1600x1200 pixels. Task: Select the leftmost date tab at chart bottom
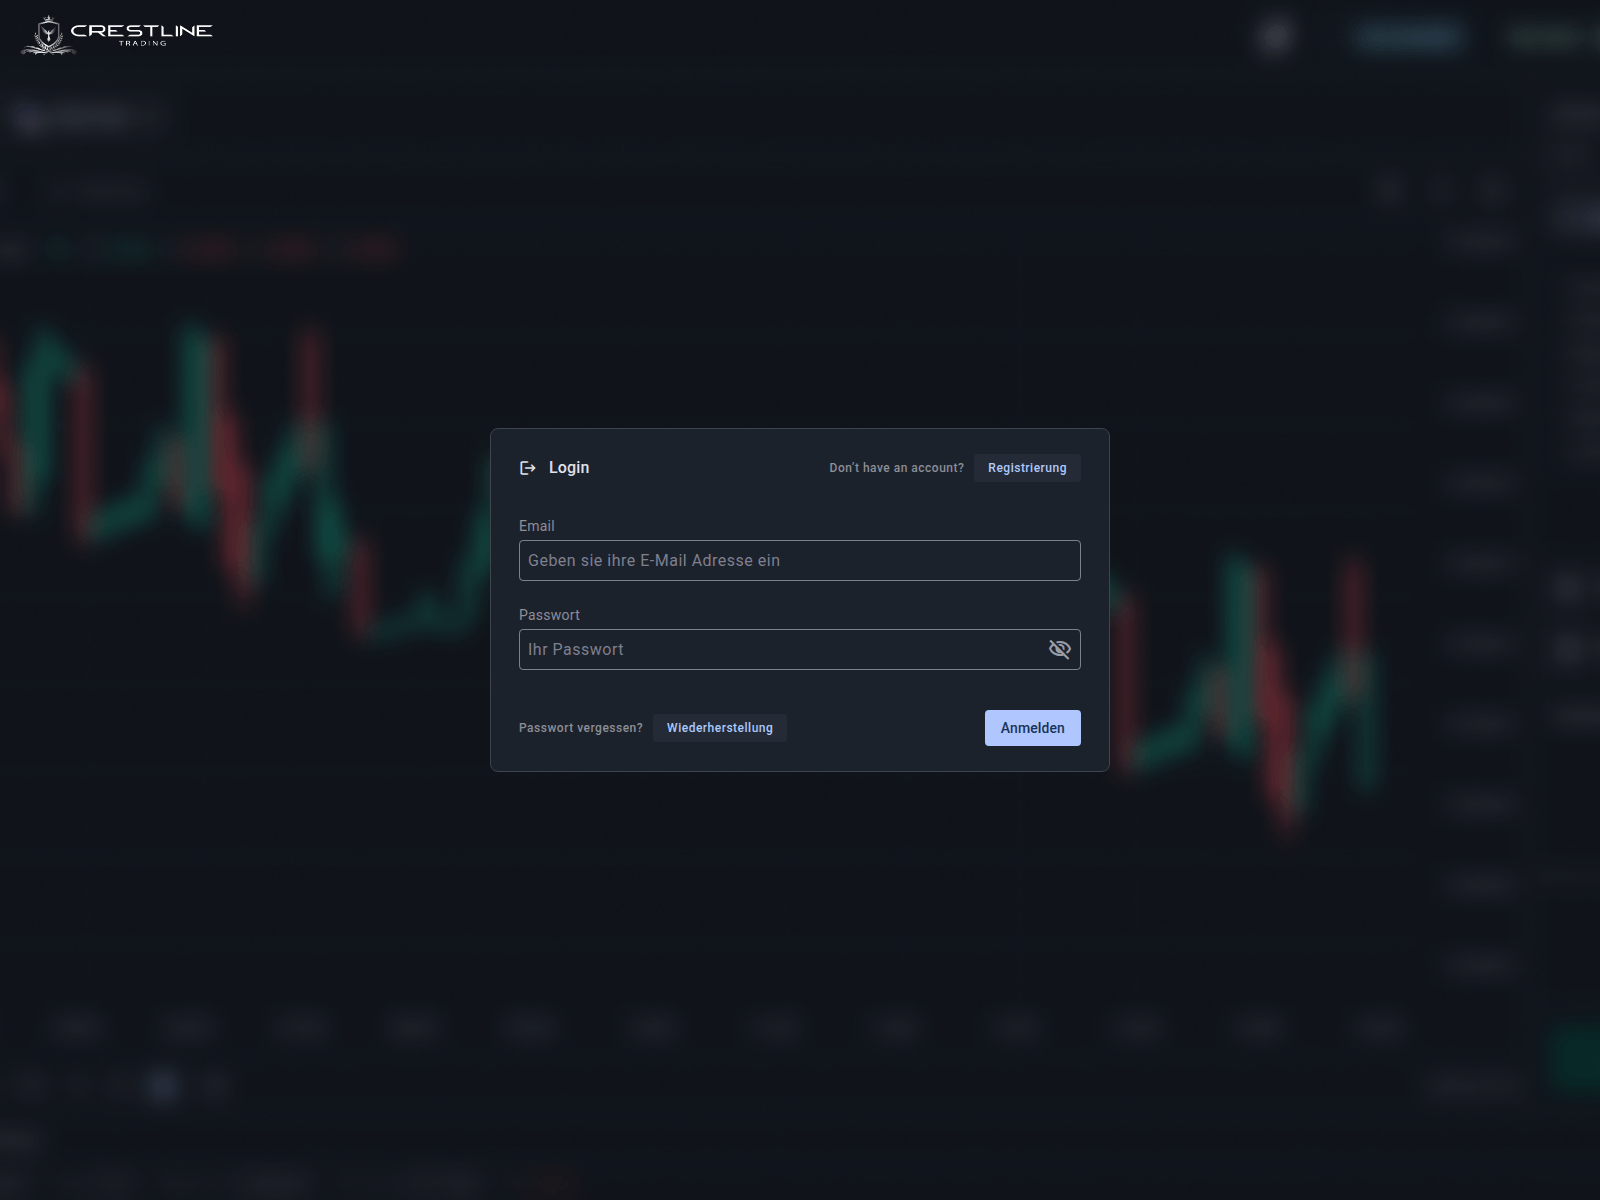point(78,1028)
